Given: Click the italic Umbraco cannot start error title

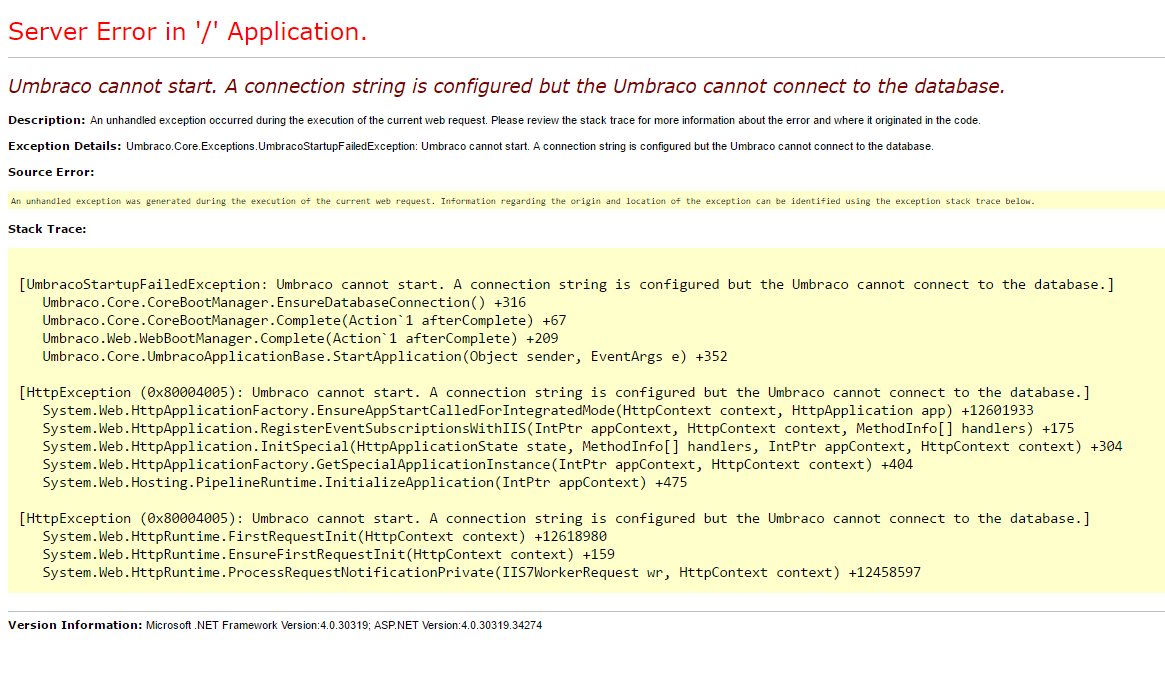Looking at the screenshot, I should 506,87.
